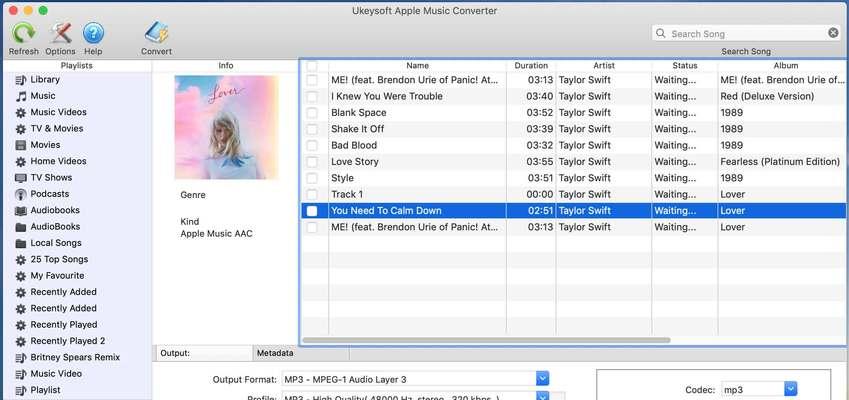Select the TV Shows playlist

(51, 178)
